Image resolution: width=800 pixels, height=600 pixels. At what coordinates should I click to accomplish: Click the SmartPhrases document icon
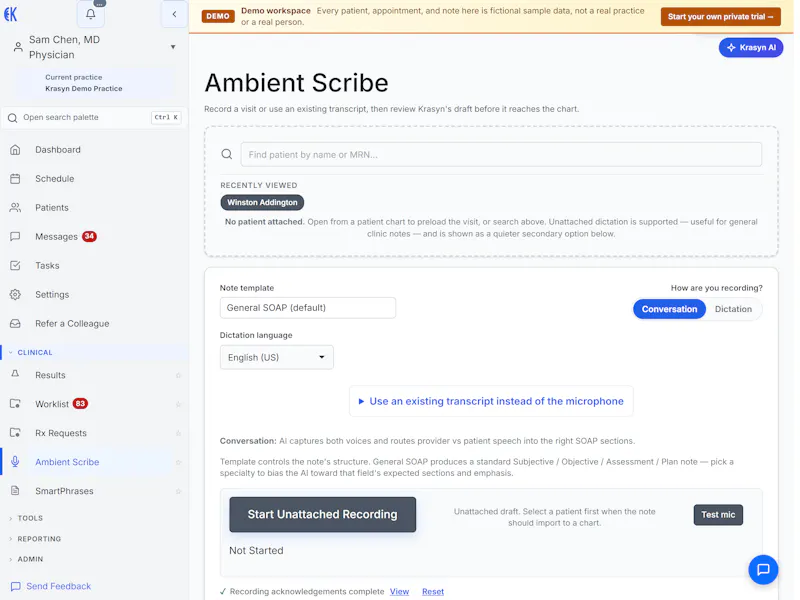15,491
